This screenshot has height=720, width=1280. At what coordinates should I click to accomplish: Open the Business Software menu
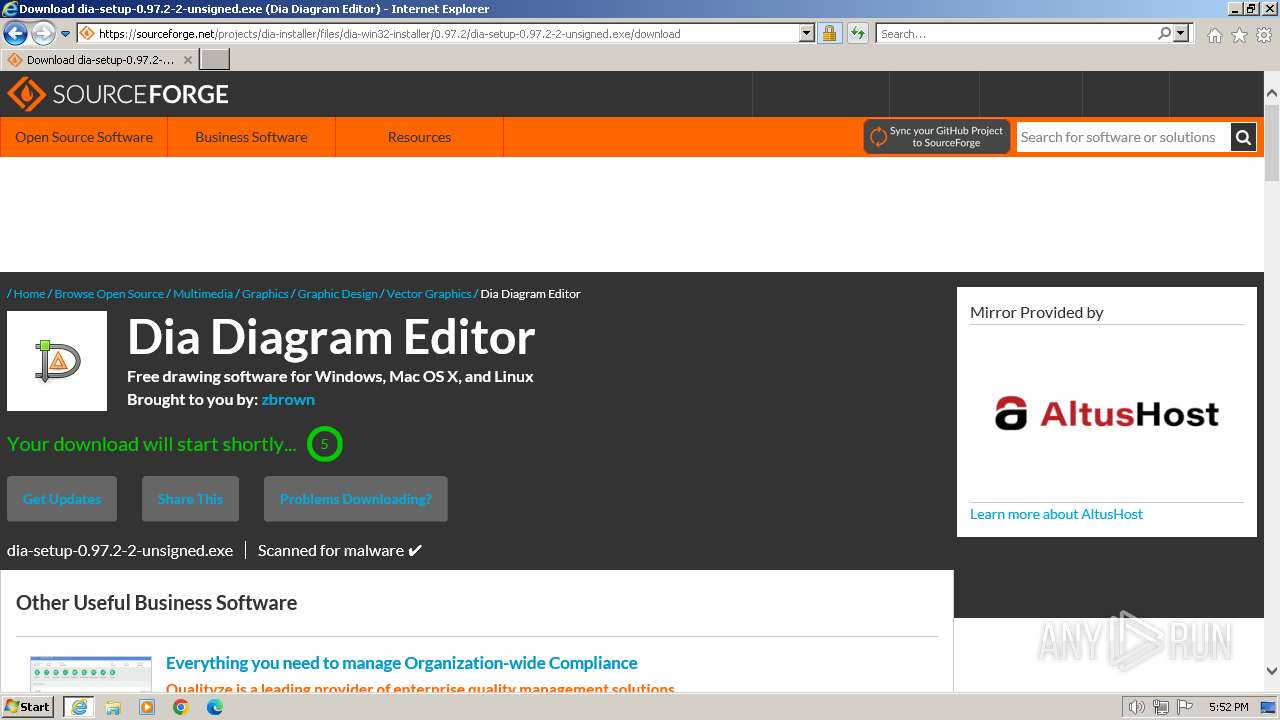(x=251, y=137)
